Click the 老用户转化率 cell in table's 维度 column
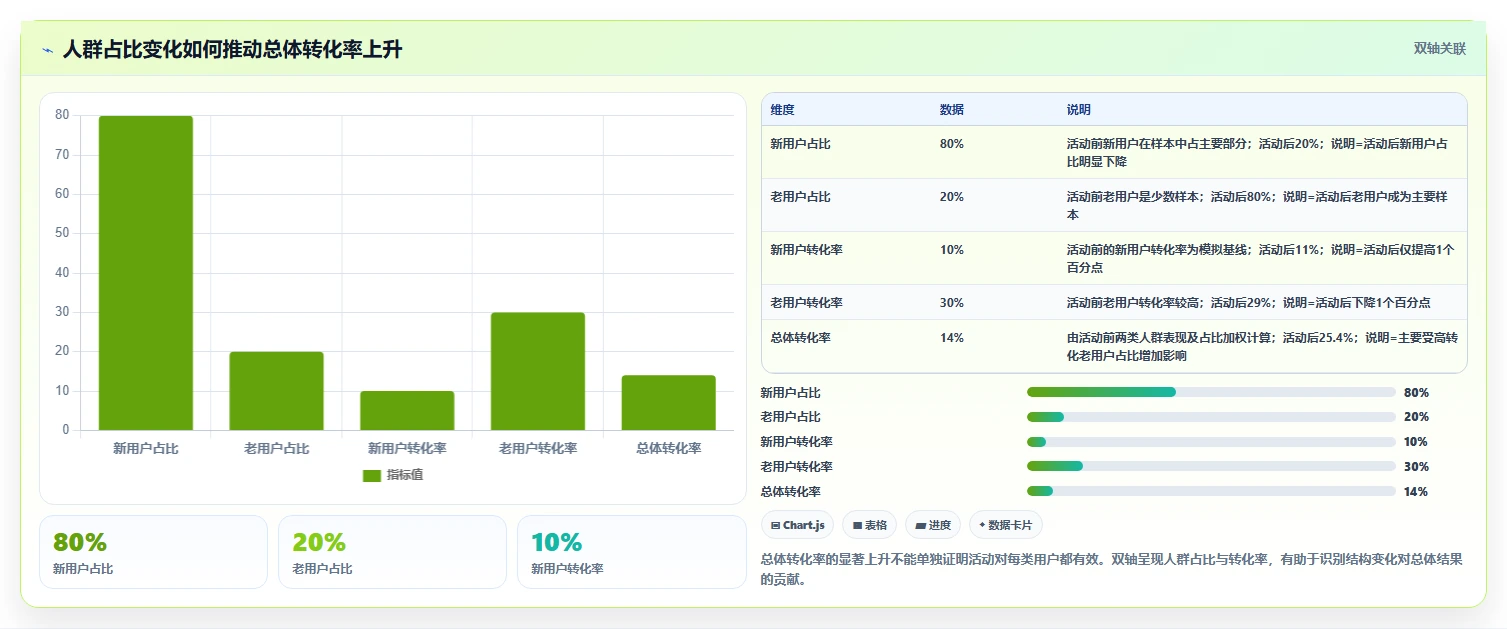This screenshot has width=1507, height=629. tap(806, 303)
